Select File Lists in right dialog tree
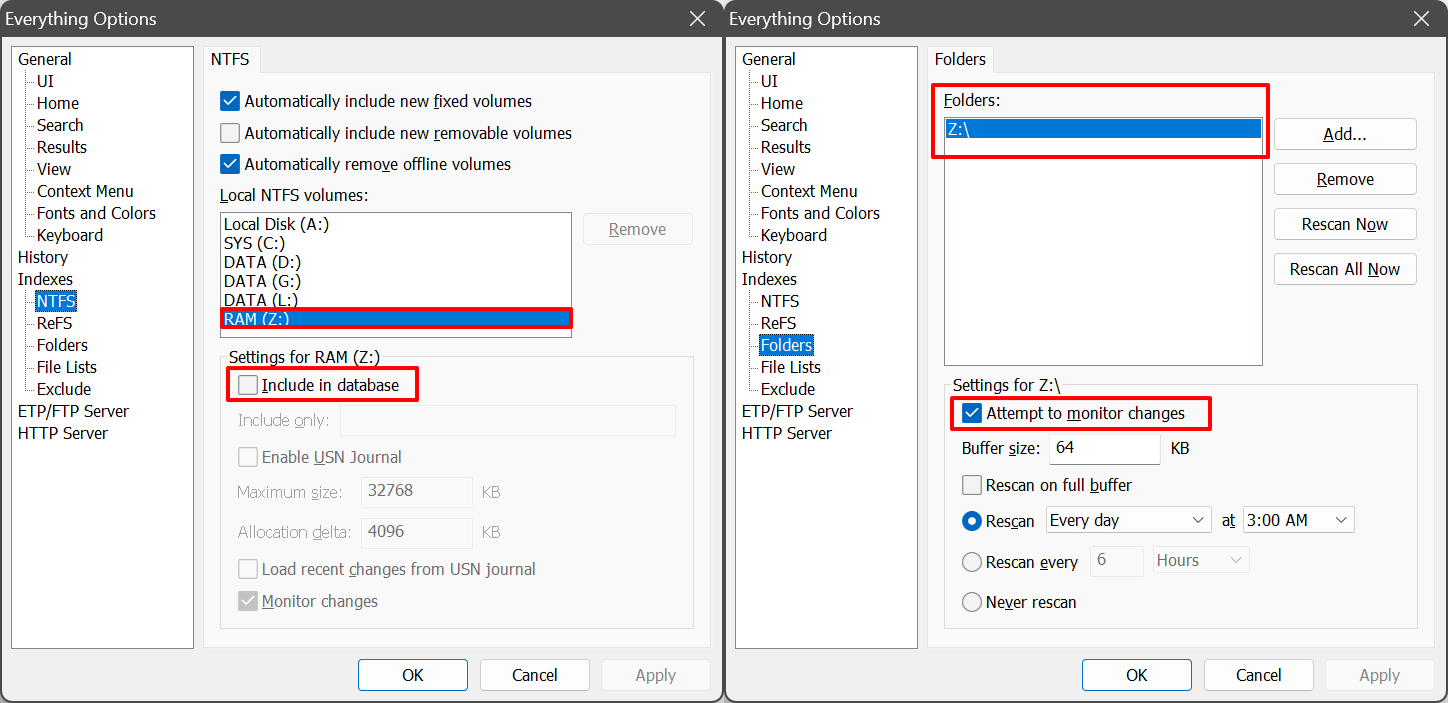The width and height of the screenshot is (1448, 703). point(791,367)
